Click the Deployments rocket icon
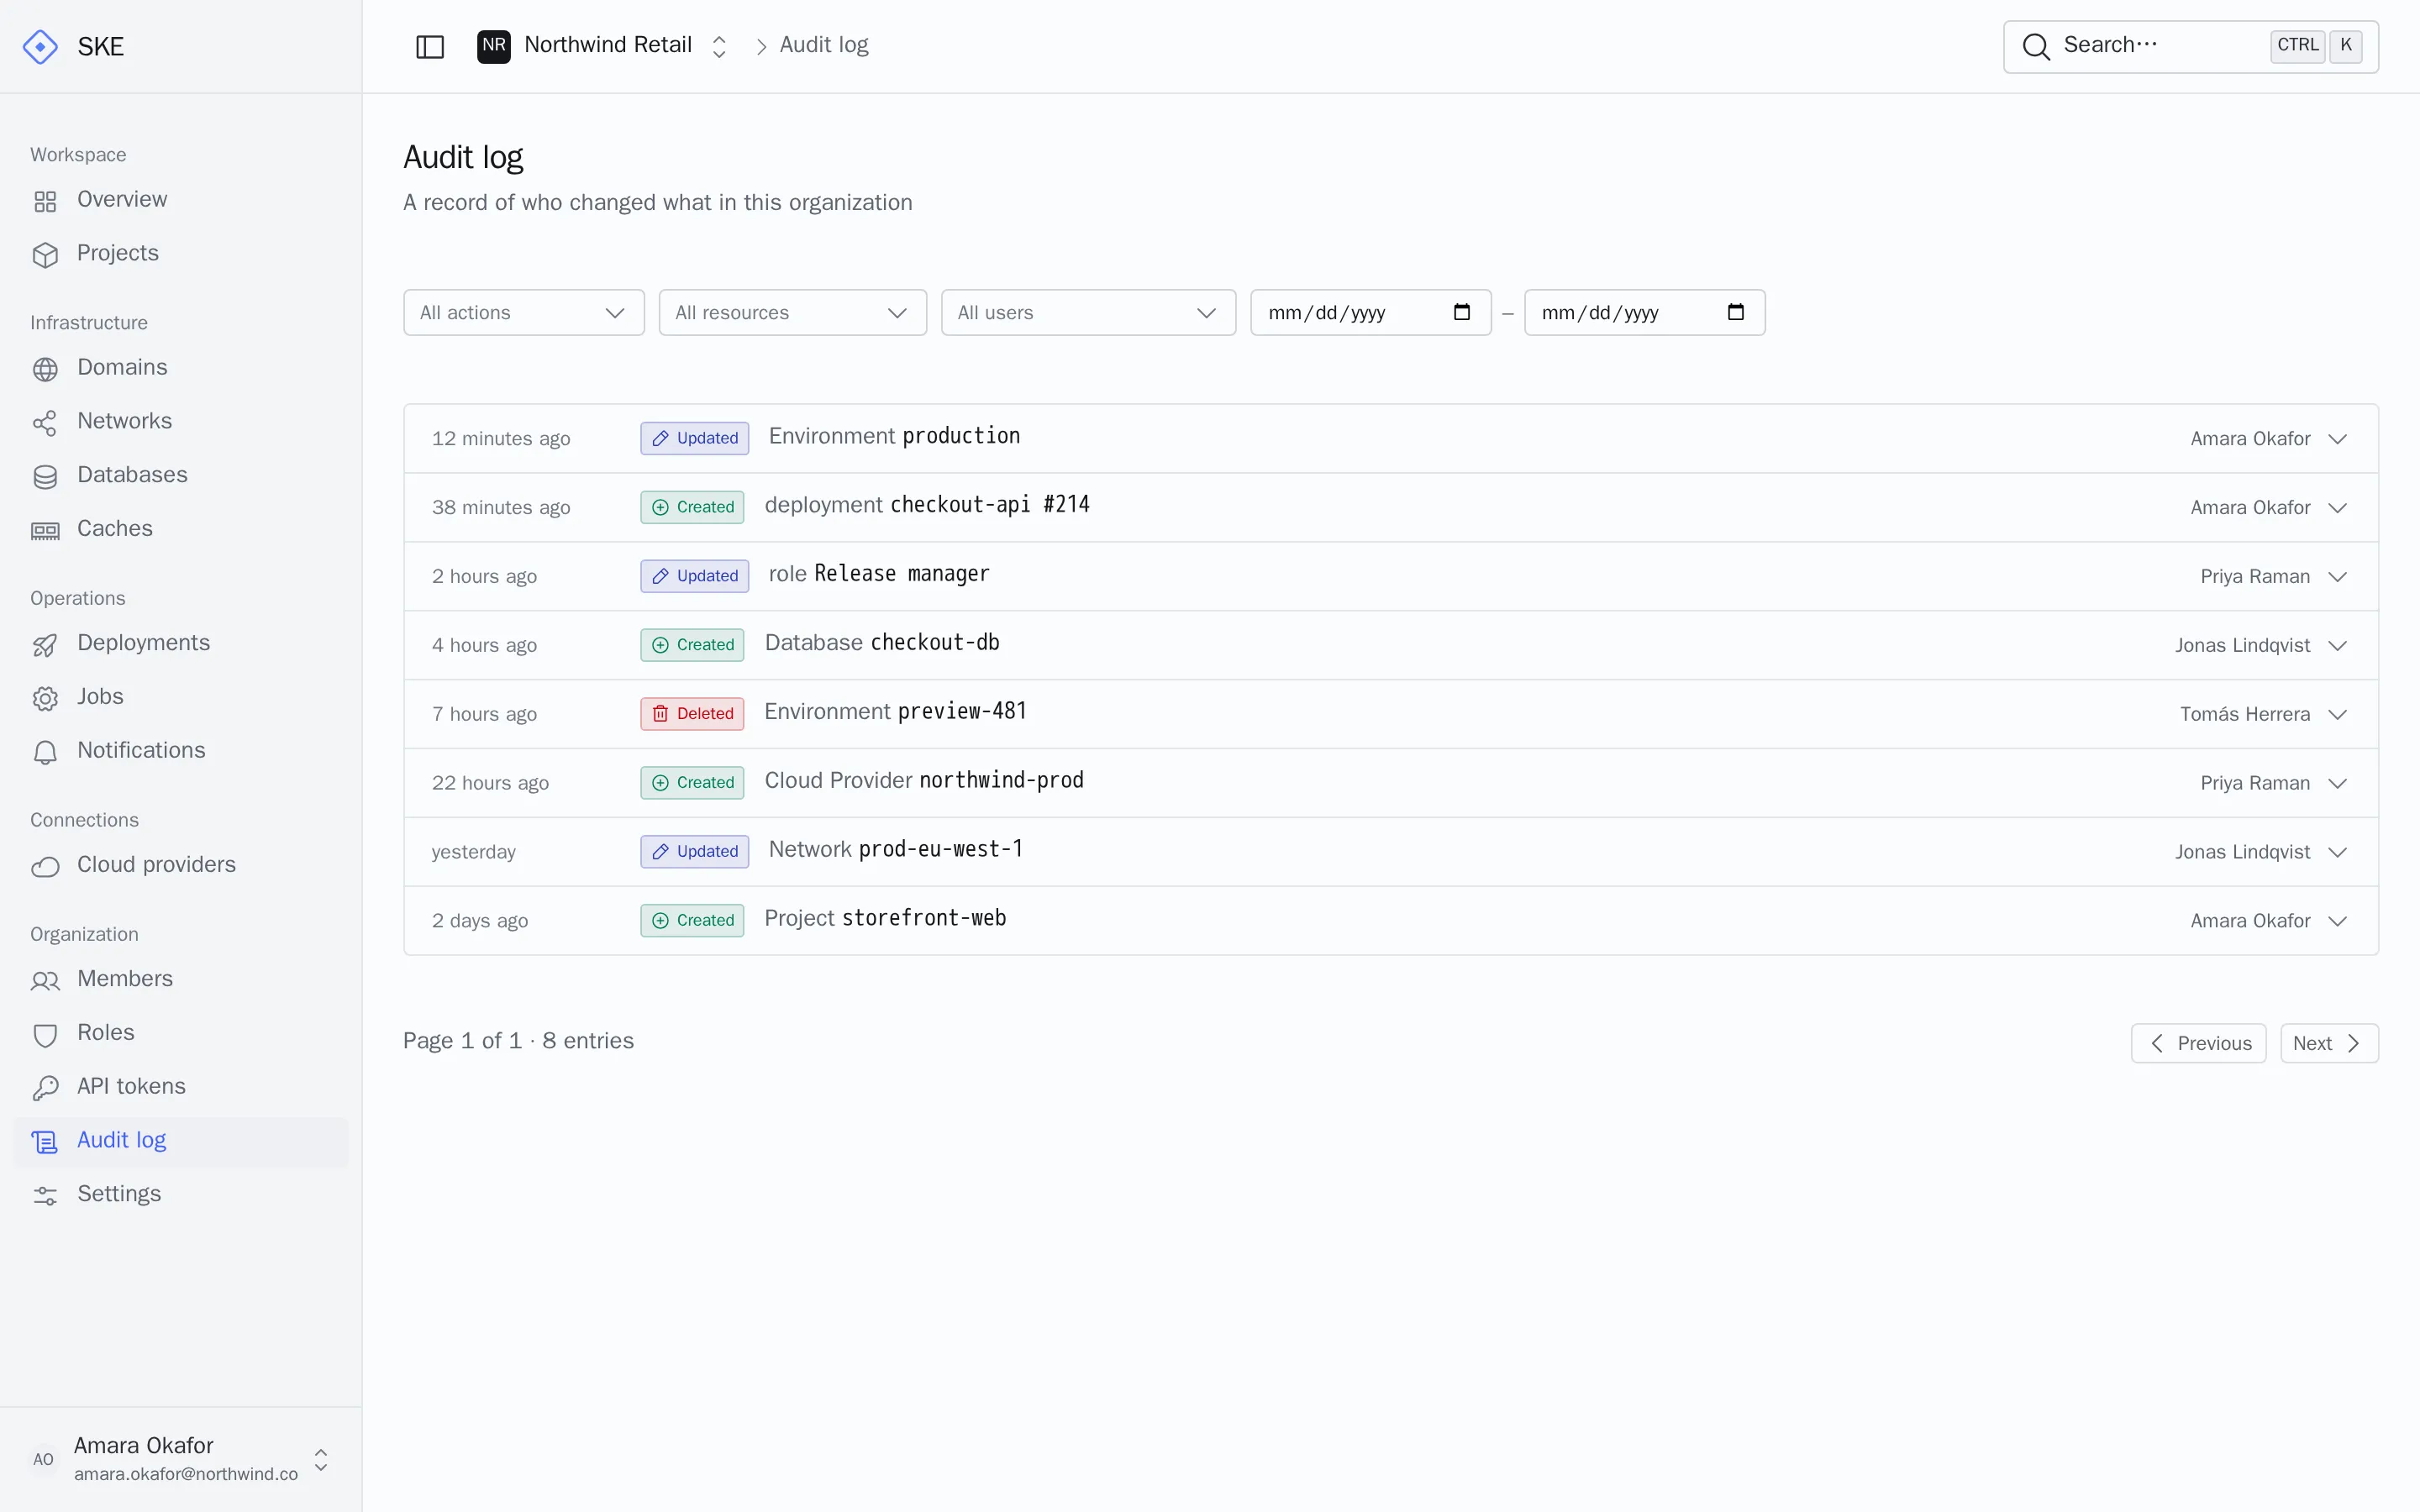This screenshot has height=1512, width=2420. (x=45, y=645)
